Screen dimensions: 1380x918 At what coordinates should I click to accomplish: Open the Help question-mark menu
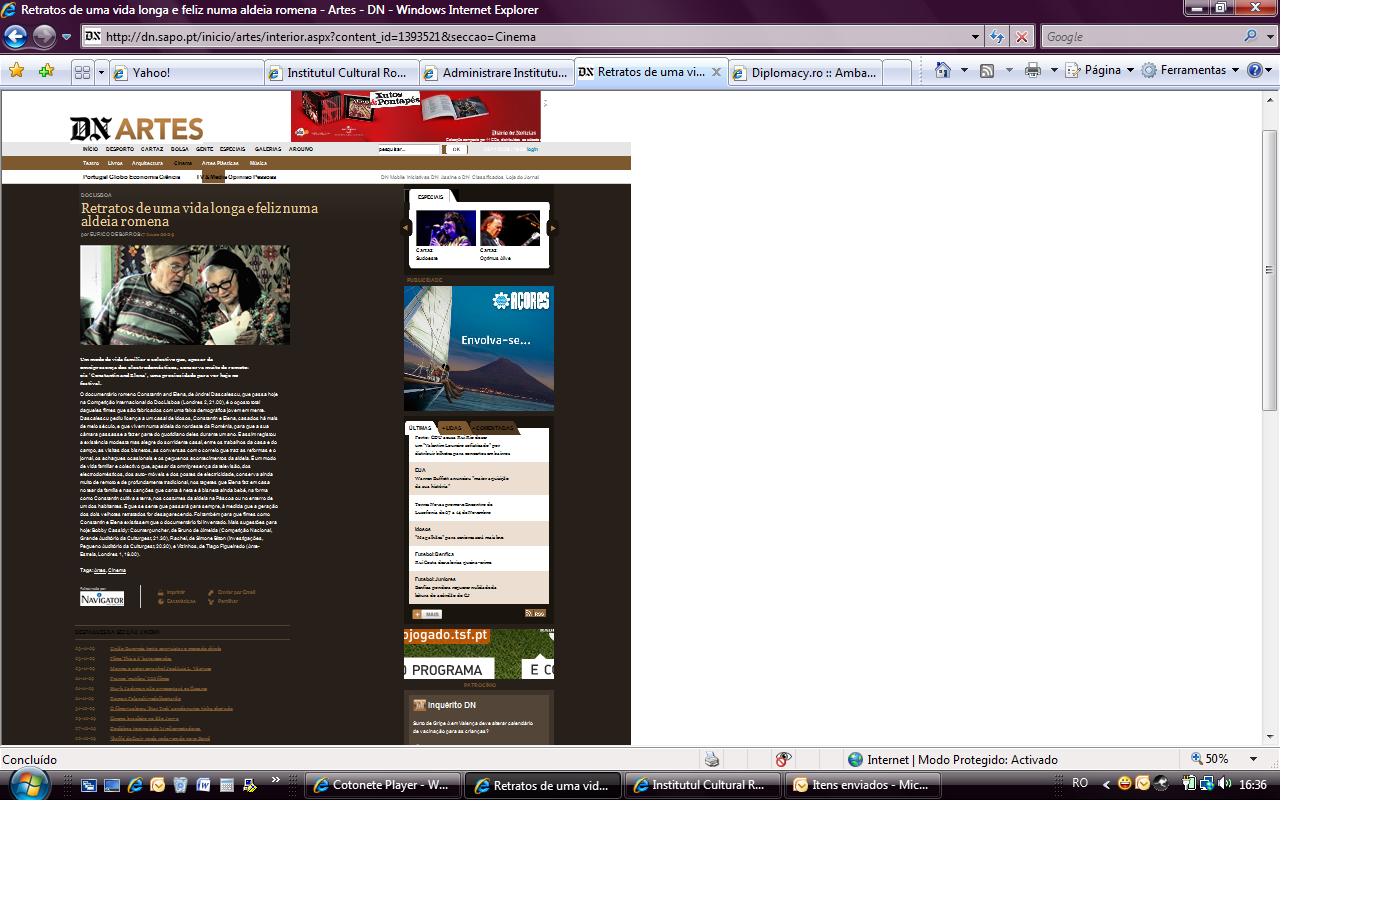click(x=1260, y=70)
